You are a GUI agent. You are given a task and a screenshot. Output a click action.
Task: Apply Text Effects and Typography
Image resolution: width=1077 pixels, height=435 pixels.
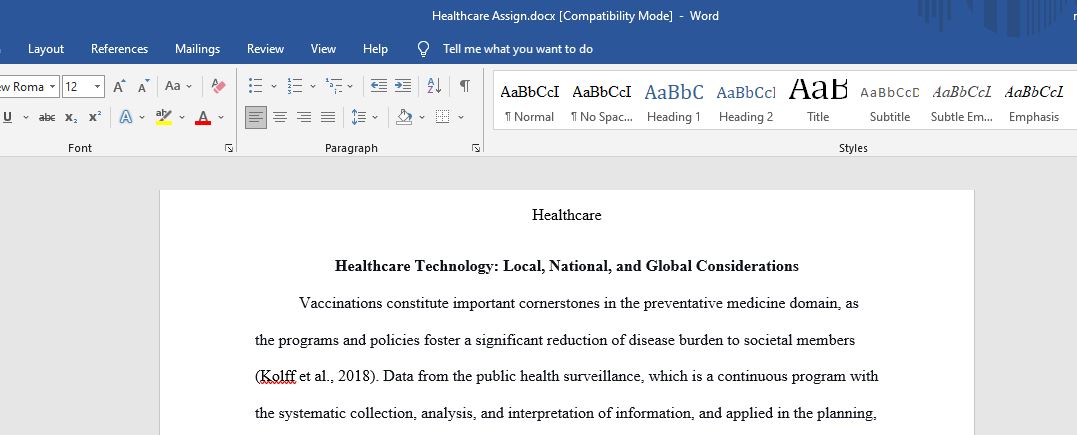[126, 118]
